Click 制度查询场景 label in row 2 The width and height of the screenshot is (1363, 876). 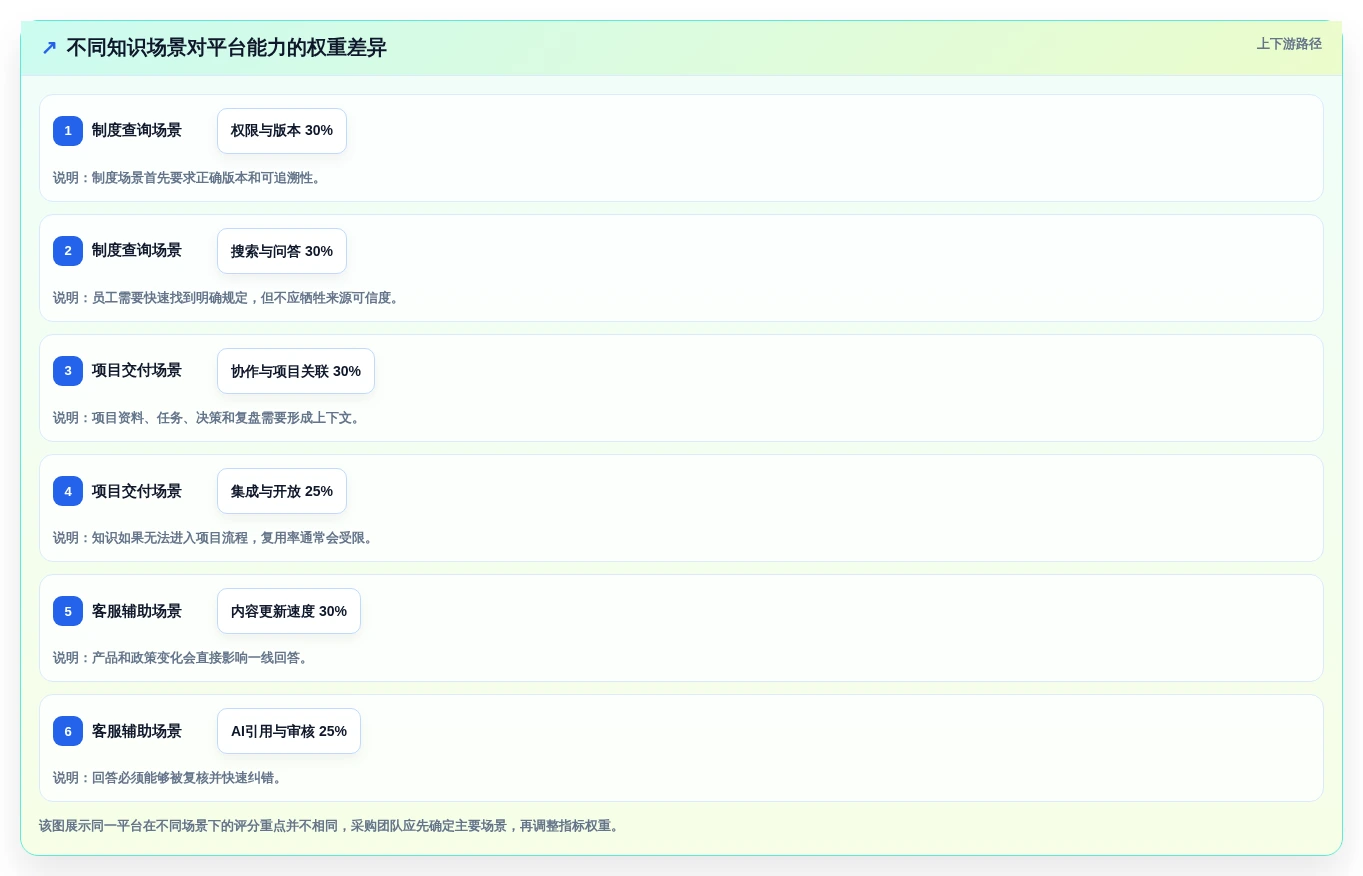pyautogui.click(x=137, y=251)
